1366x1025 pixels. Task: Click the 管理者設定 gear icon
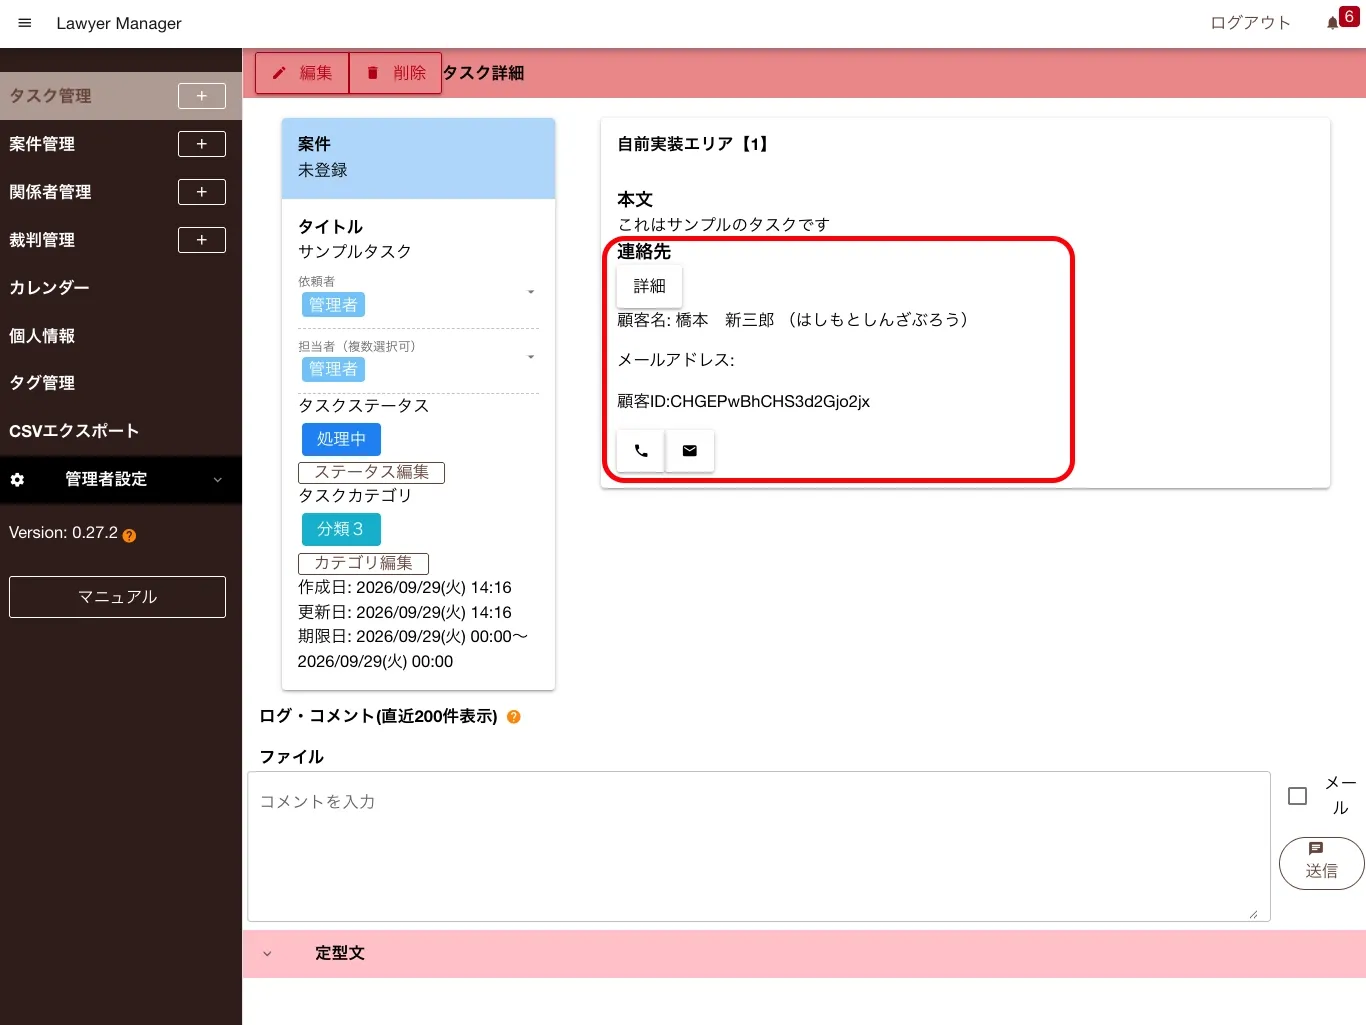(x=17, y=480)
